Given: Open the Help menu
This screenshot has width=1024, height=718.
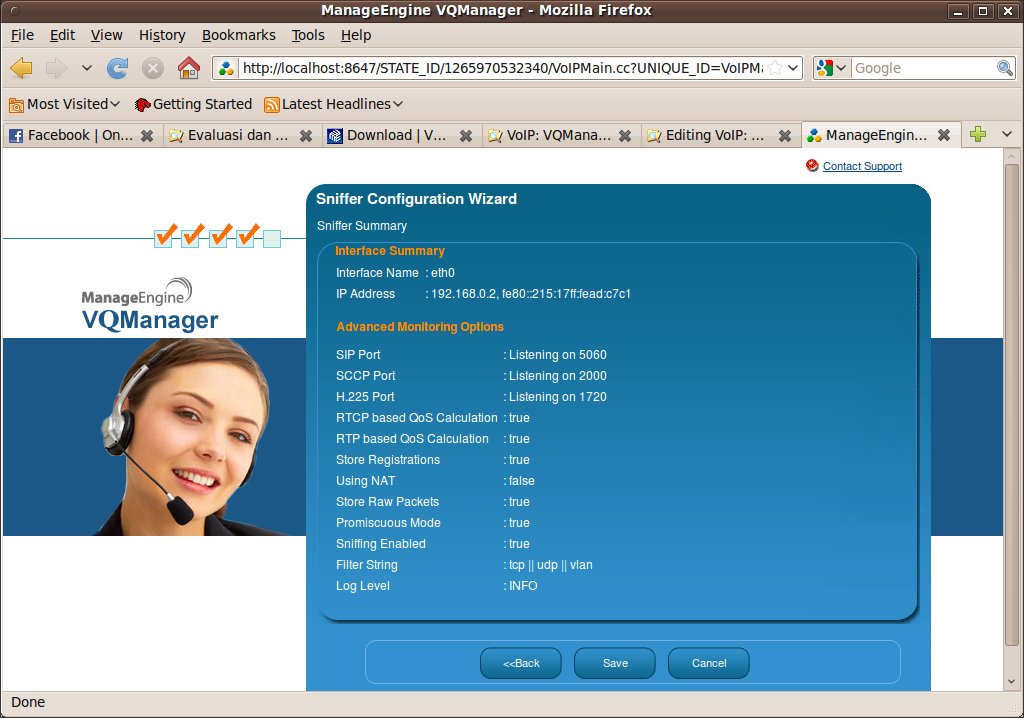Looking at the screenshot, I should 356,35.
